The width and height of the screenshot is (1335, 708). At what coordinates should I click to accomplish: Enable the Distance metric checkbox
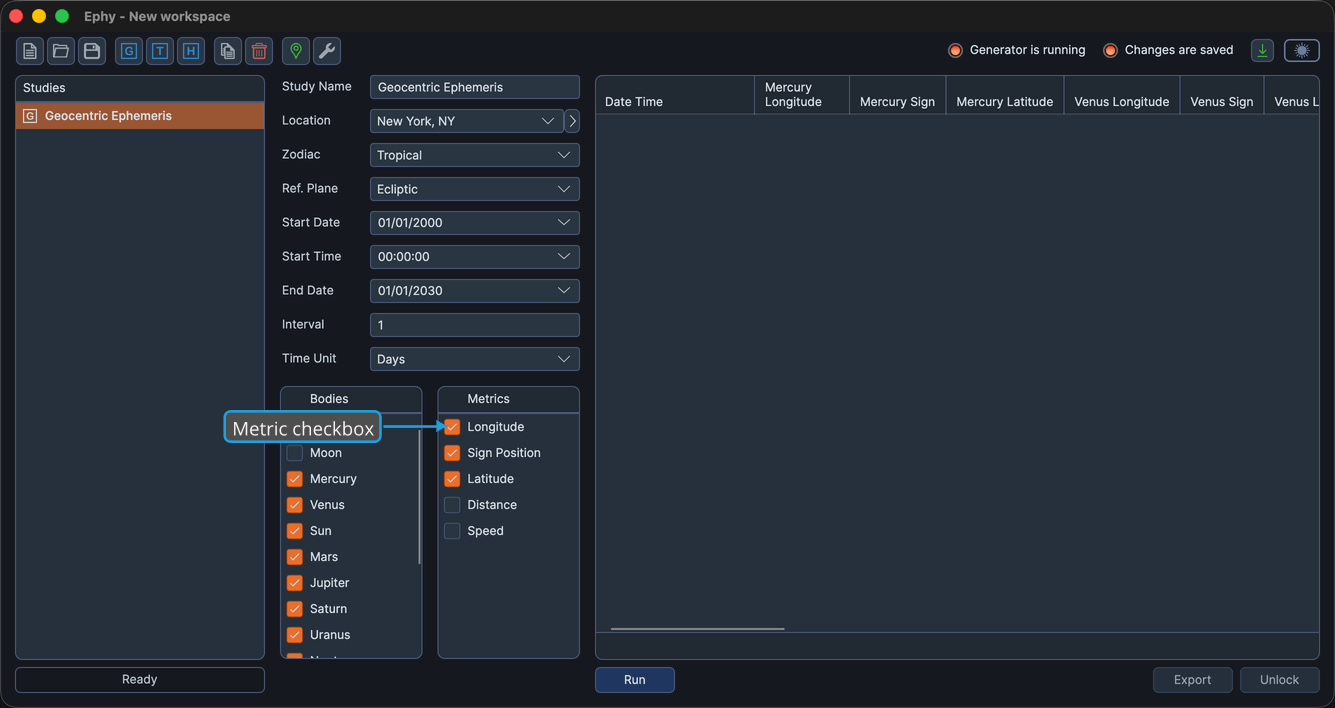452,505
